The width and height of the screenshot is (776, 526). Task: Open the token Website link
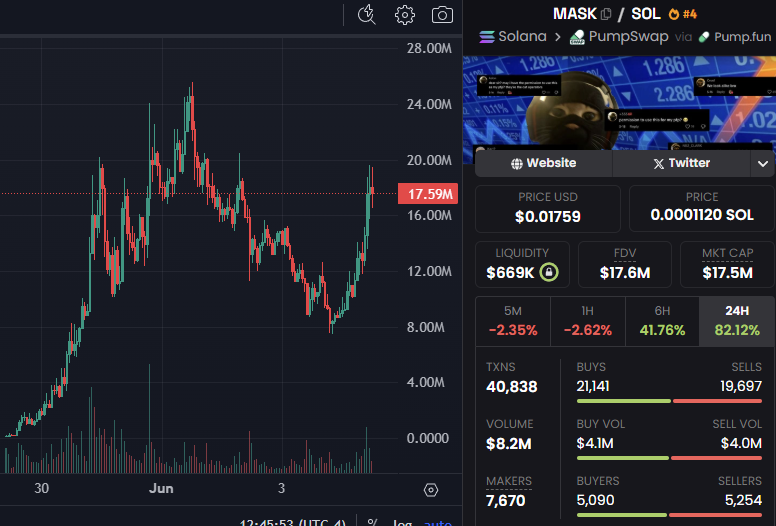[x=543, y=163]
